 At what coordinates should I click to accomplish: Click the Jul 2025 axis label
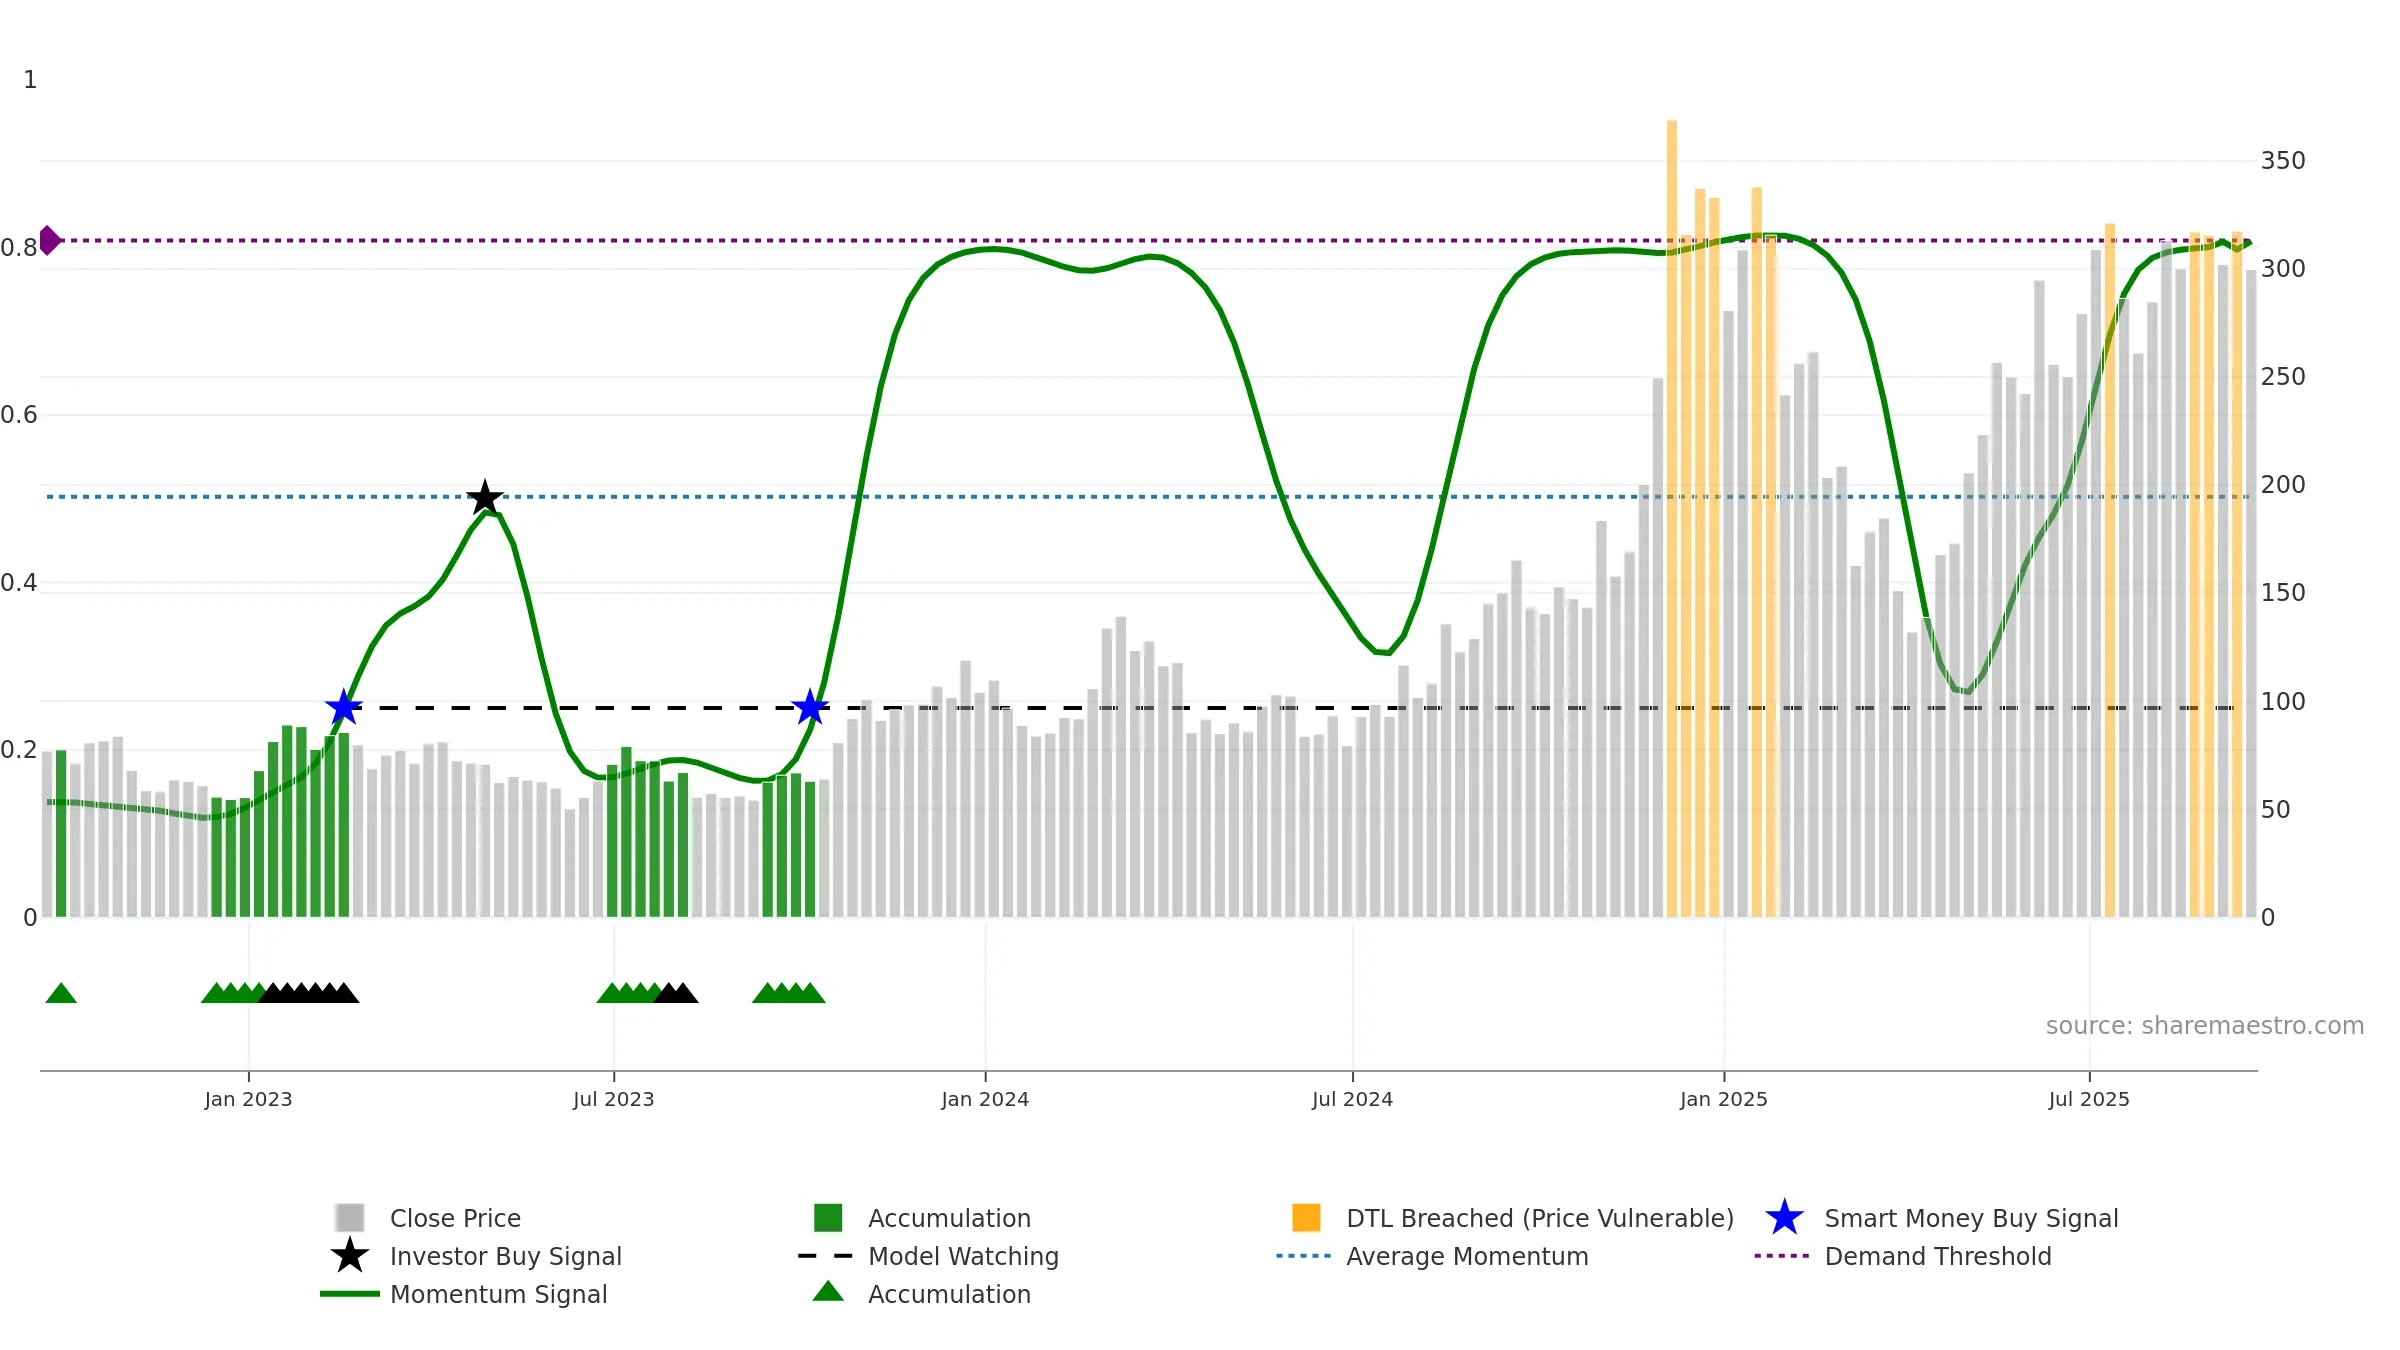(x=2089, y=1099)
